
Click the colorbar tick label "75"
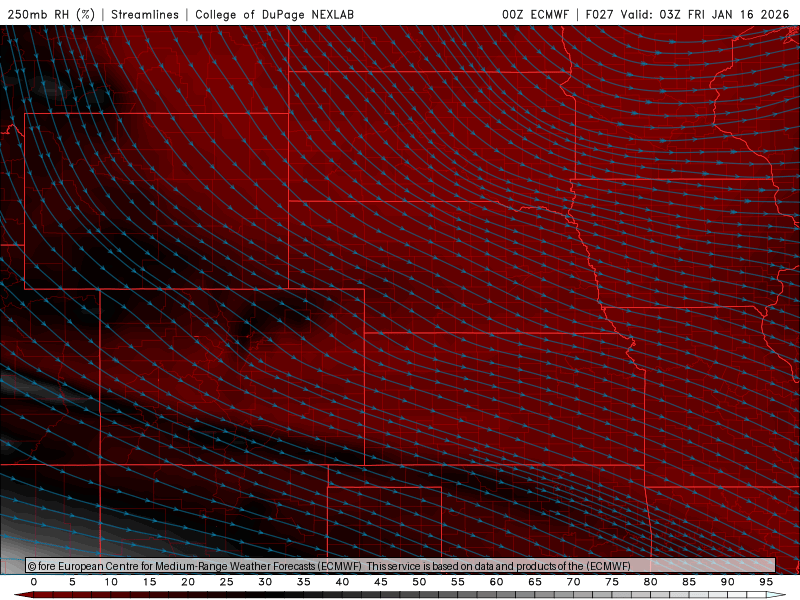(x=612, y=582)
